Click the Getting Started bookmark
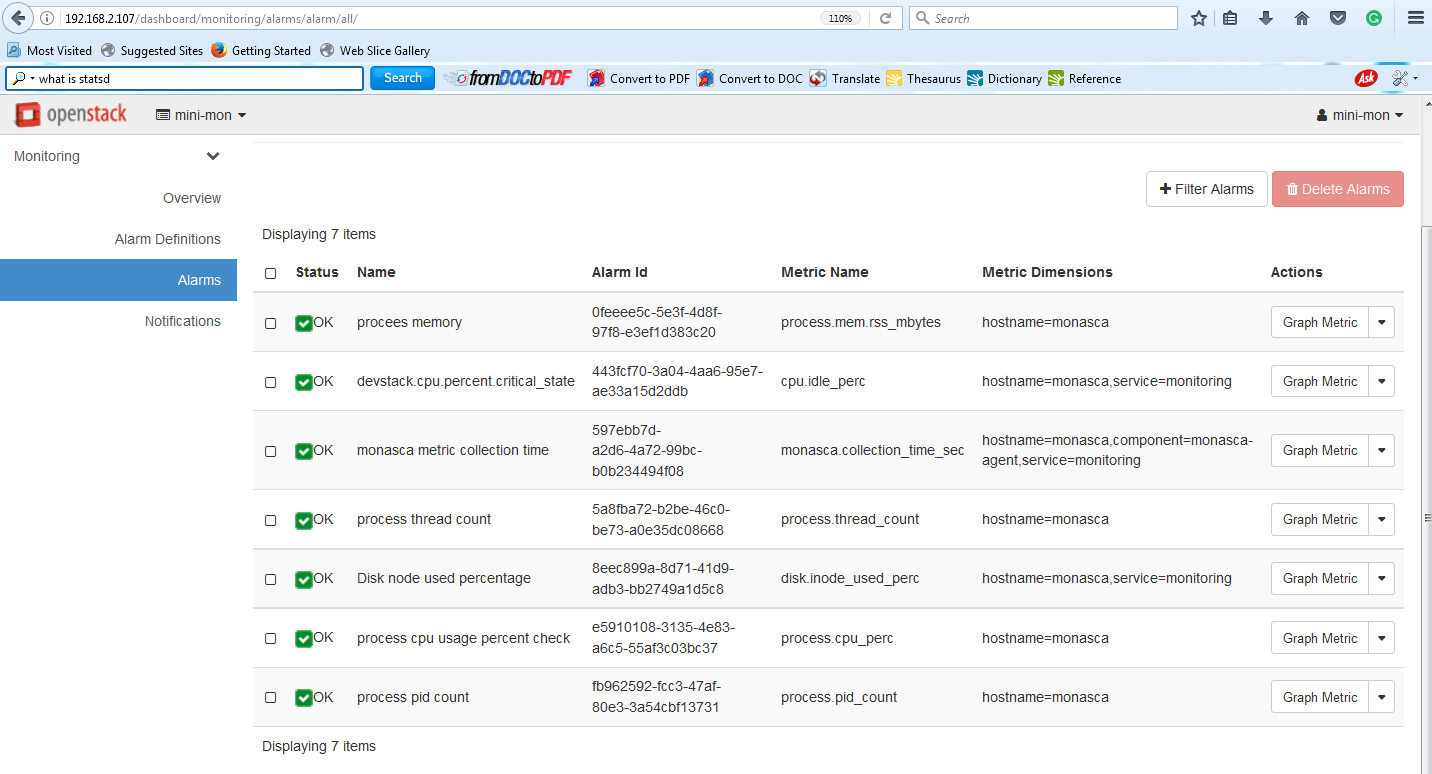This screenshot has width=1432, height=774. [261, 50]
